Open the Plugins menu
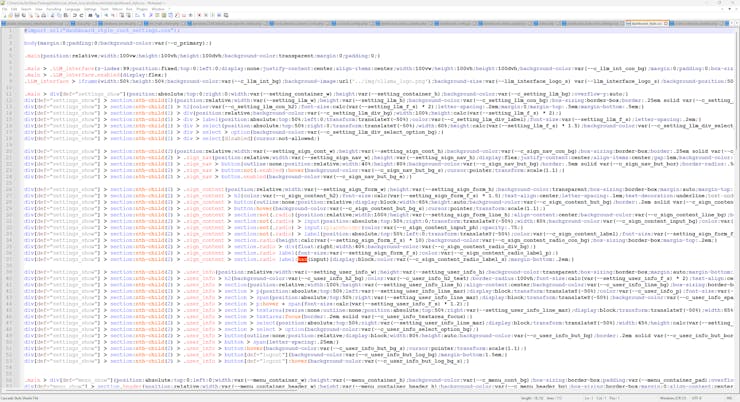 [x=142, y=9]
